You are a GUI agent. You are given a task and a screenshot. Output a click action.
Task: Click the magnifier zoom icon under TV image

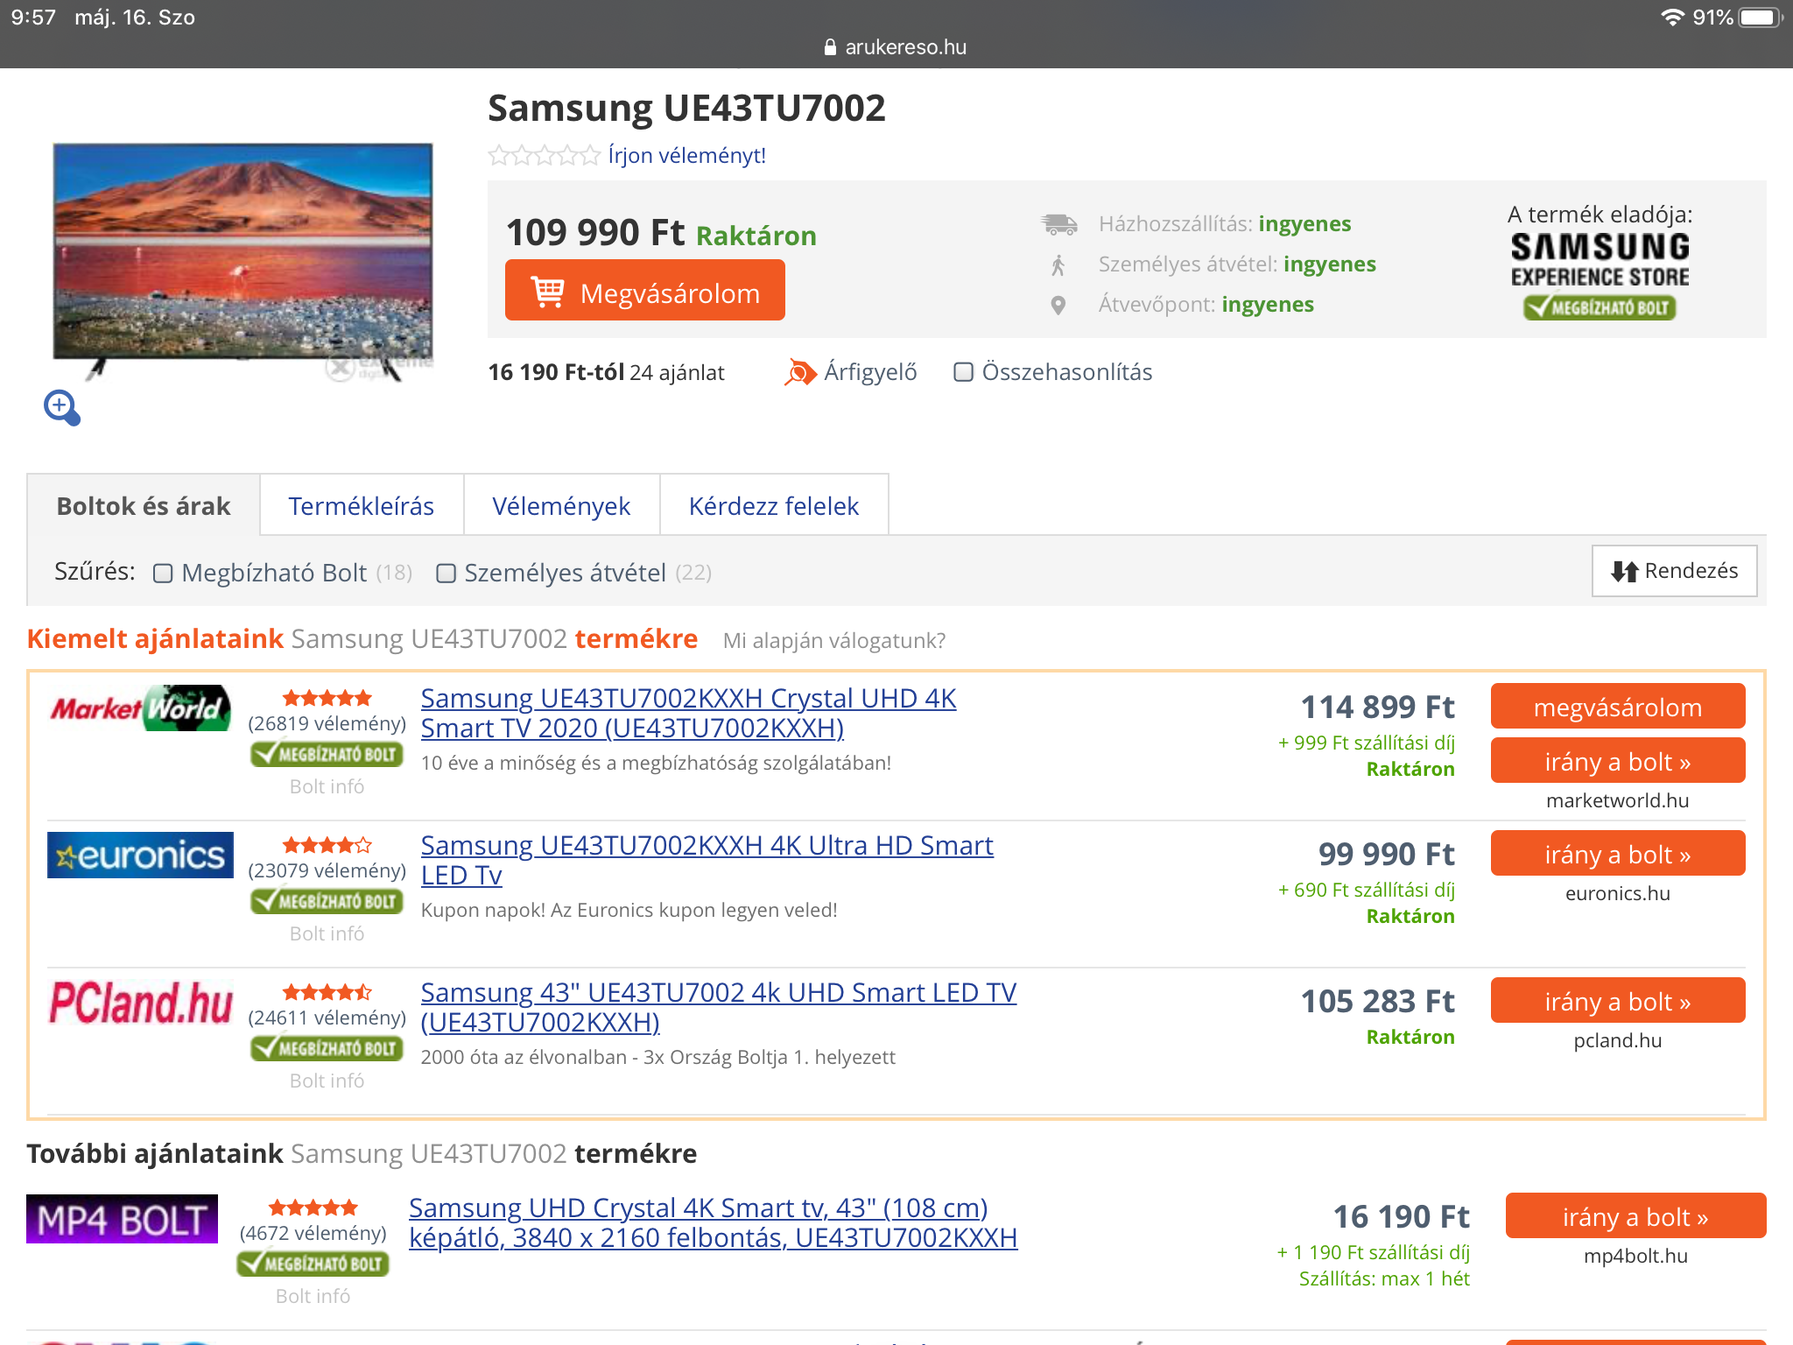[62, 408]
